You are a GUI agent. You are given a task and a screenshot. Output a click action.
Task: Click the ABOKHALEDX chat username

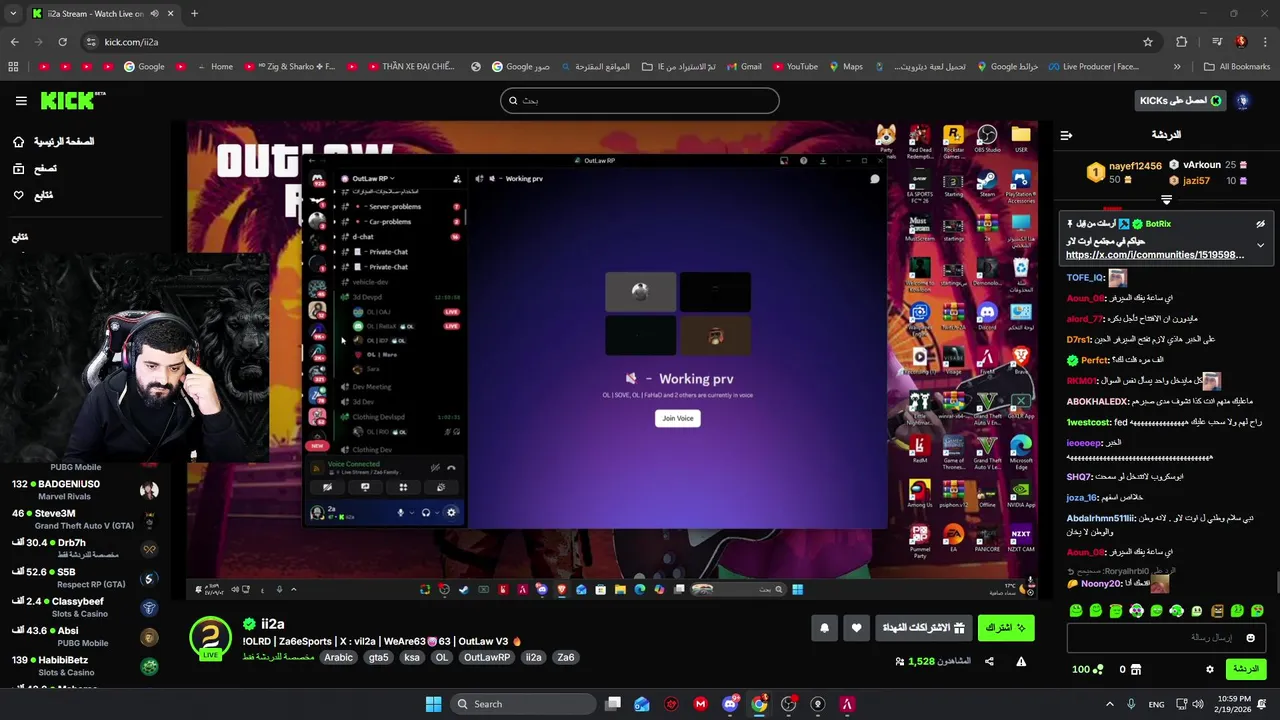(x=1097, y=402)
